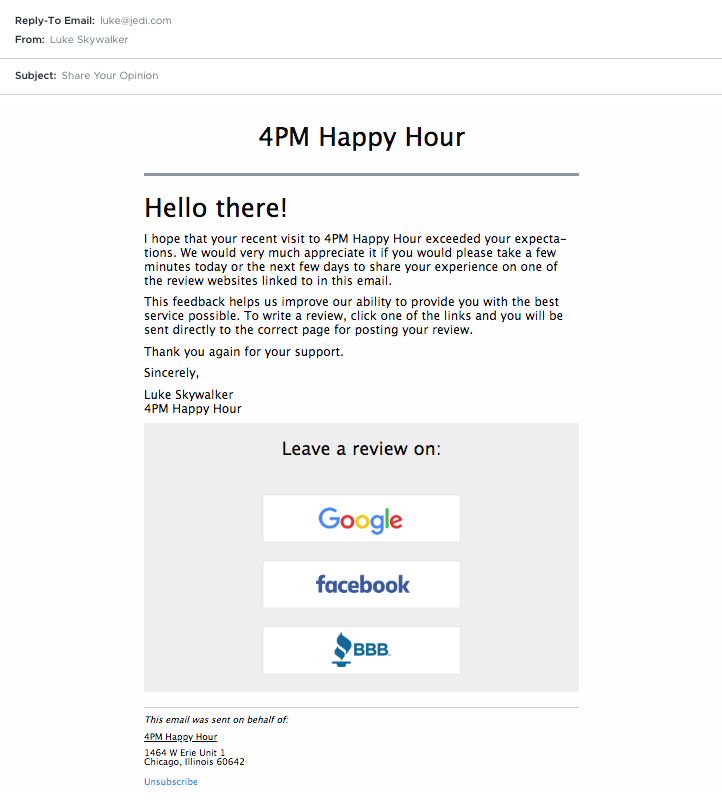Viewport: 722px width, 802px height.
Task: Click 'This email was sent on behalf of:' text
Action: [216, 720]
